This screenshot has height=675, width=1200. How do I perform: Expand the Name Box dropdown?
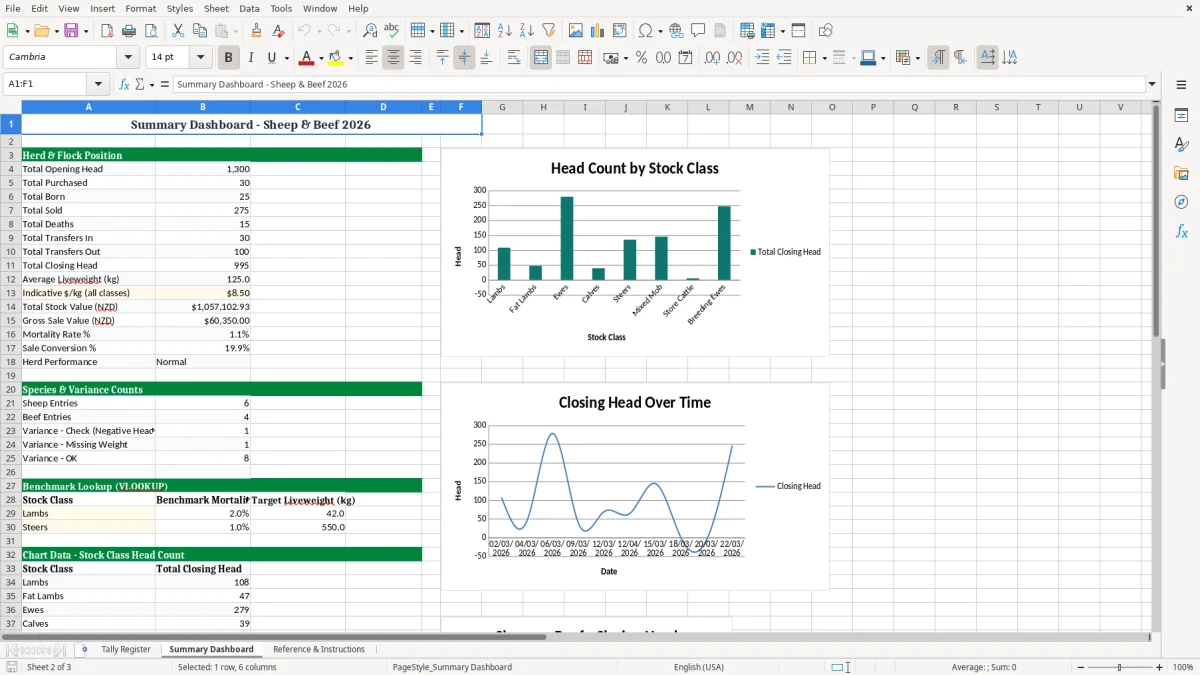pos(98,84)
